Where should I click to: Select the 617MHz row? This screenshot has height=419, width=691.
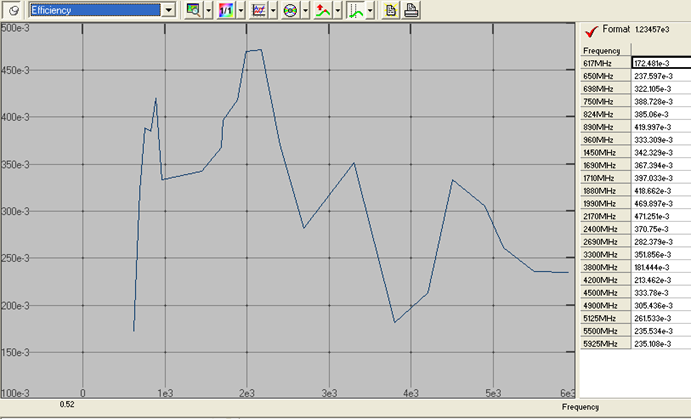606,63
